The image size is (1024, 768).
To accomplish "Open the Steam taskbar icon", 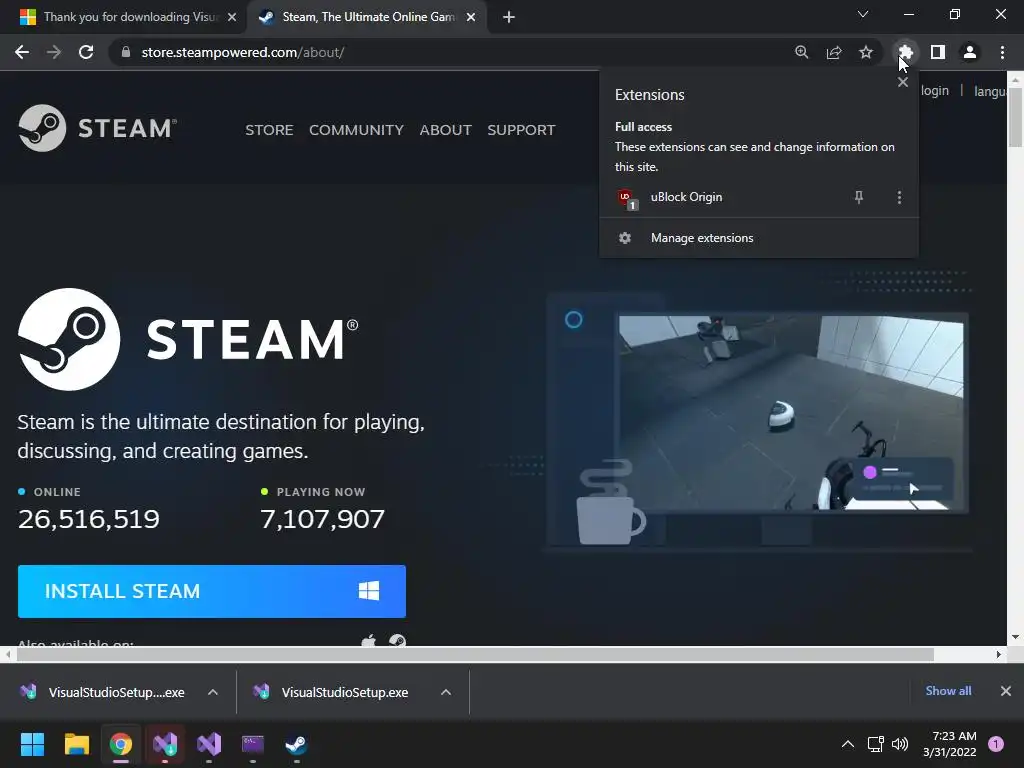I will [x=296, y=744].
